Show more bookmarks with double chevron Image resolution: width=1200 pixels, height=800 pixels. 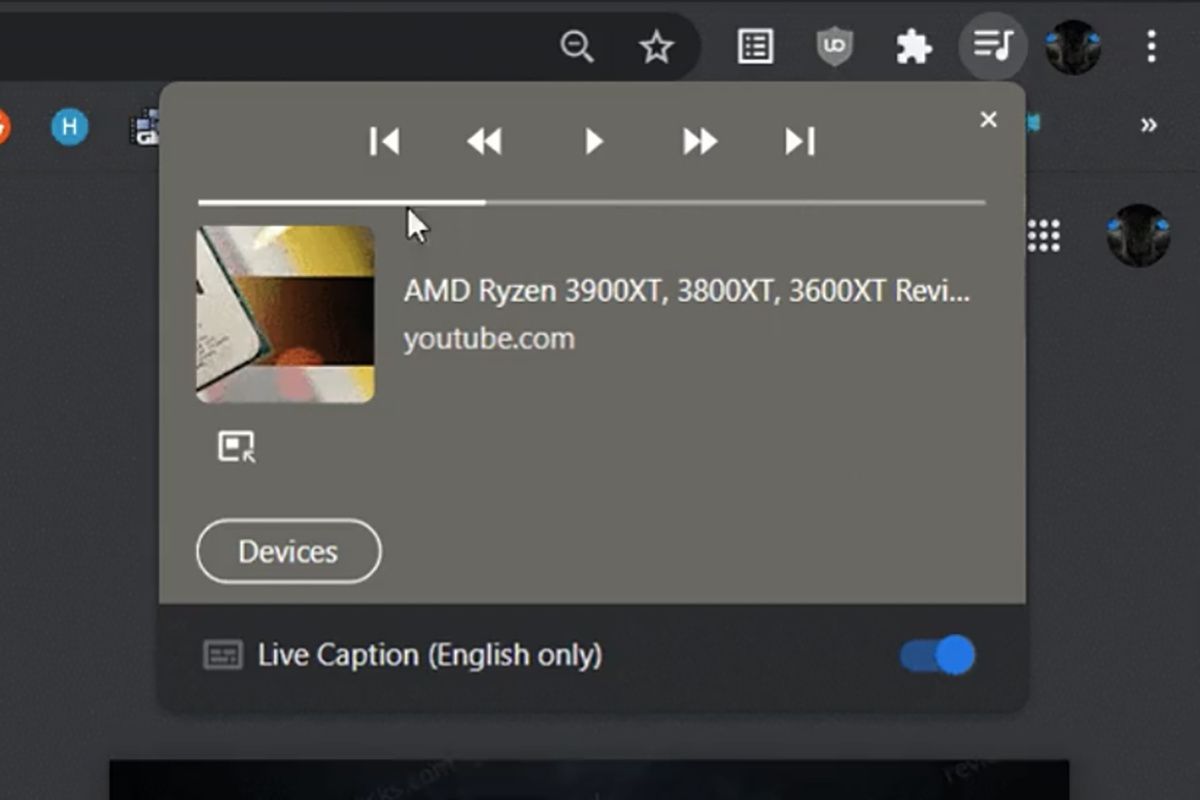pos(1149,125)
